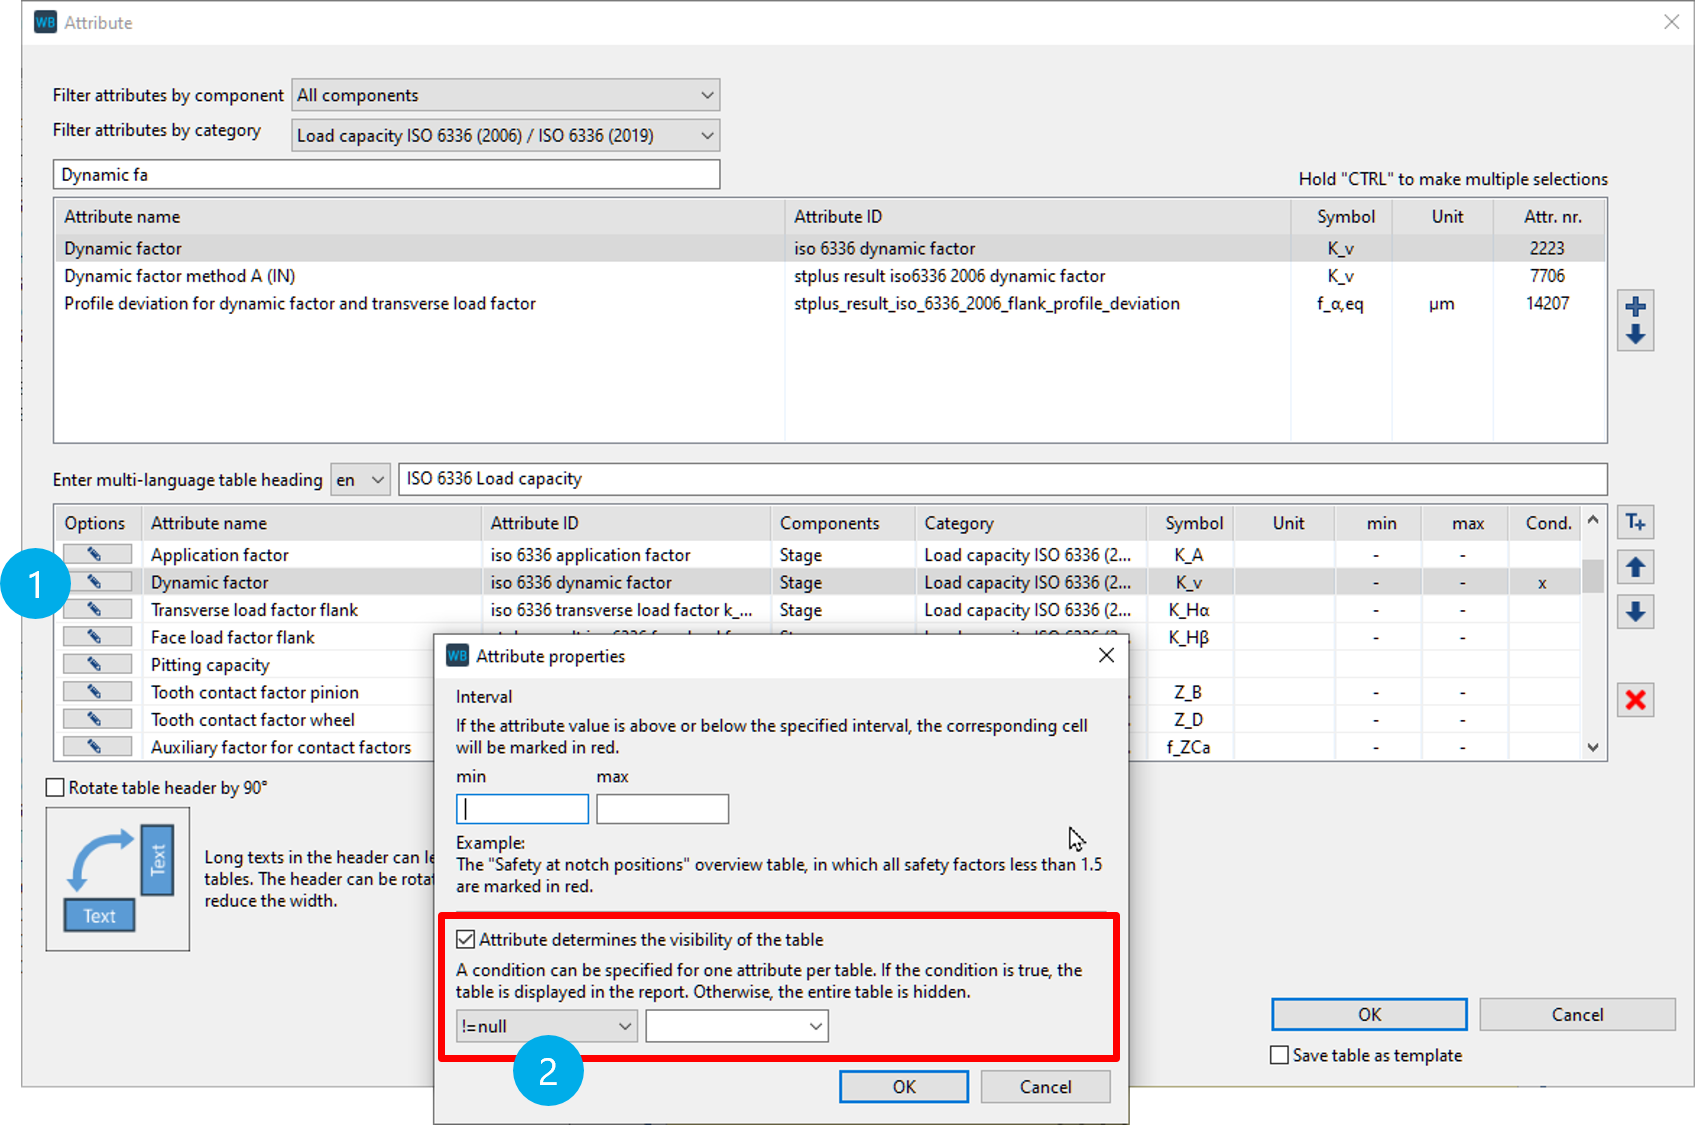1695x1125 pixels.
Task: Edit options for Application factor row
Action: point(97,554)
